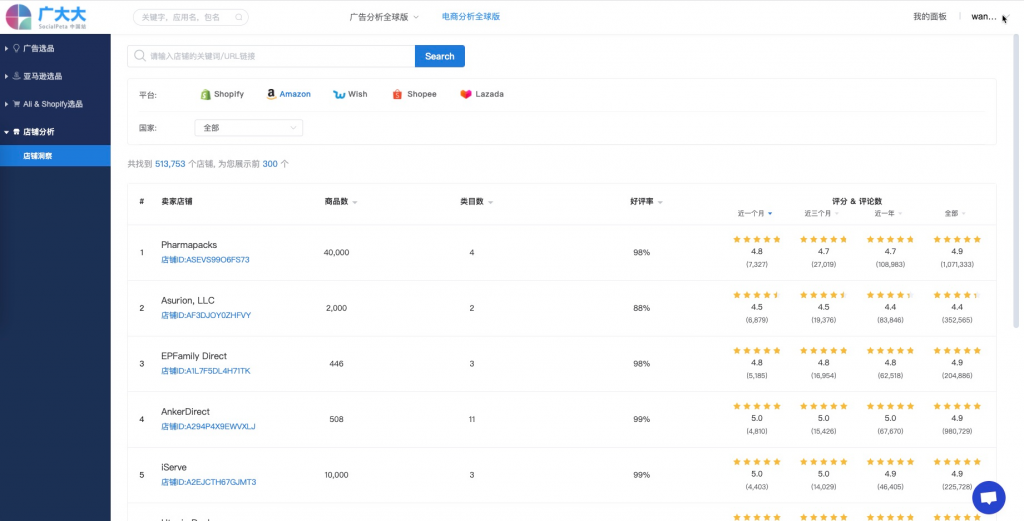Click the icon beside 亚马逊选品
Viewport: 1024px width, 521px height.
[16, 76]
